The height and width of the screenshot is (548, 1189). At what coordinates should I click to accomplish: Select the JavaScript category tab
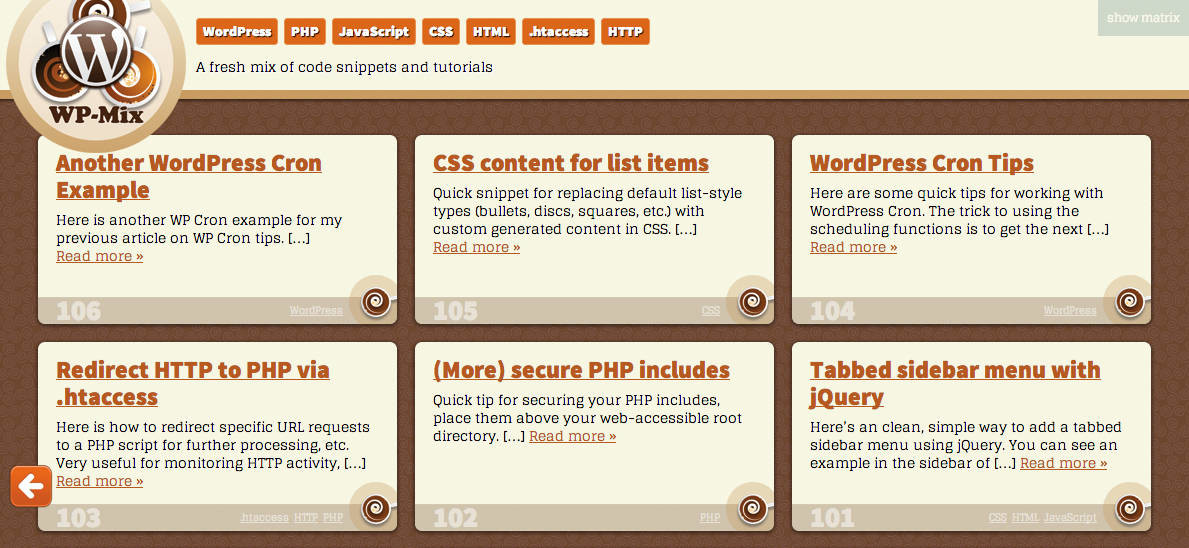[x=374, y=32]
